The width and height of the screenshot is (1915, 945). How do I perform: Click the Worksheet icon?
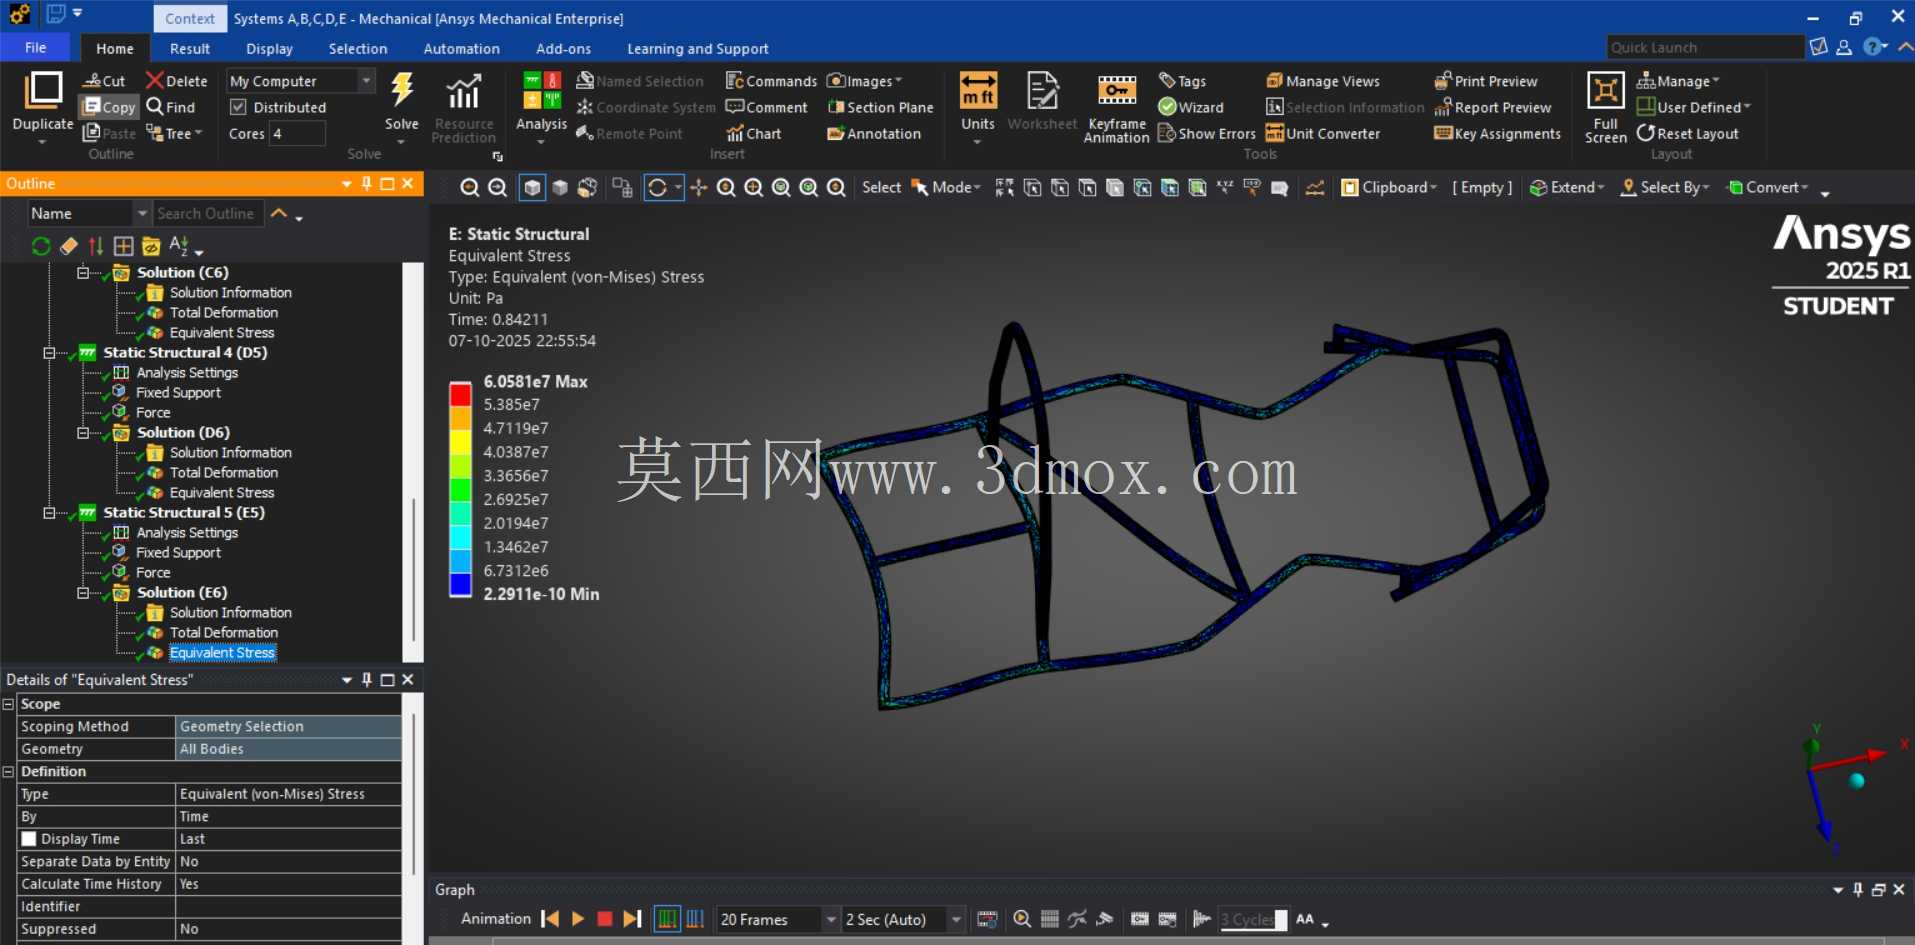1042,90
